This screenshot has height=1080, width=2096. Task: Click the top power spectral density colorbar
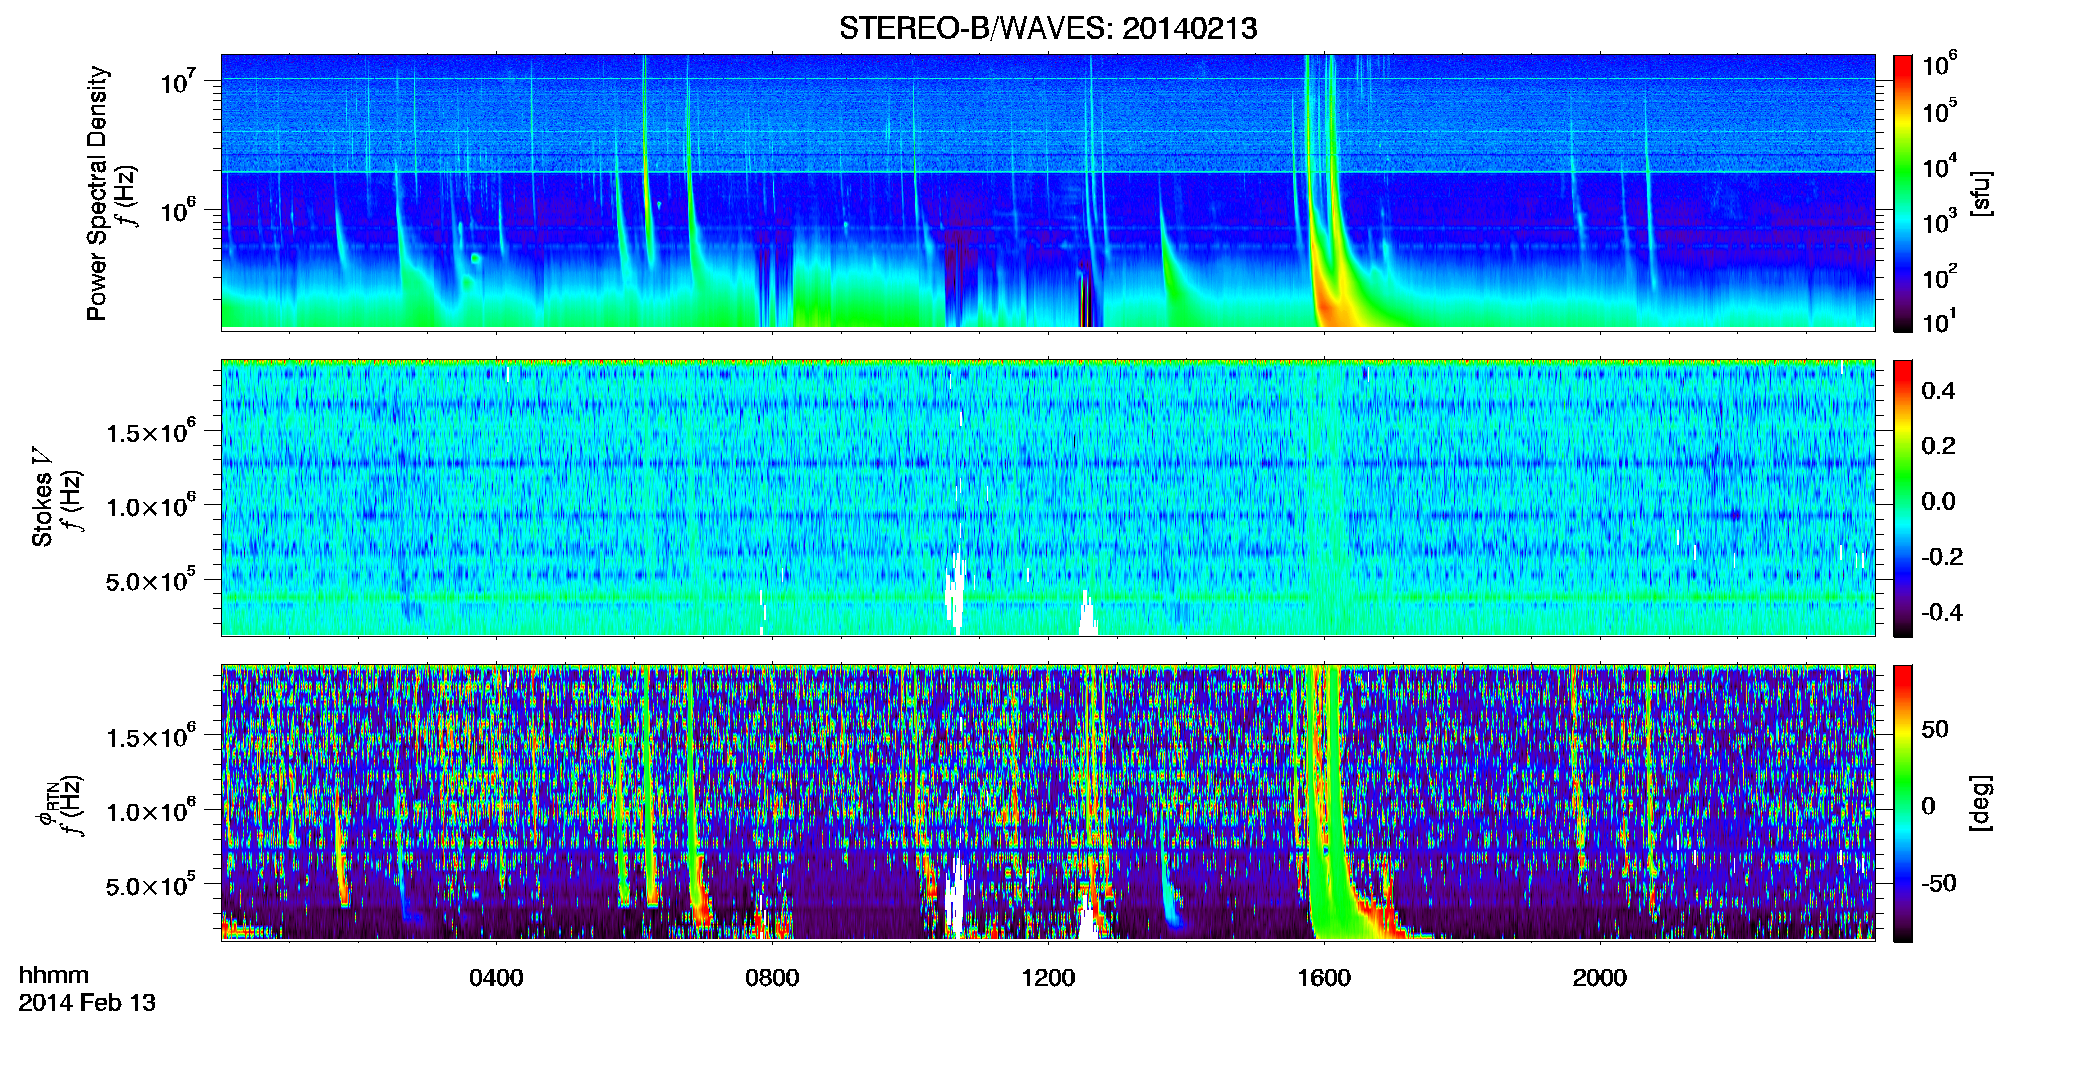pyautogui.click(x=1903, y=193)
